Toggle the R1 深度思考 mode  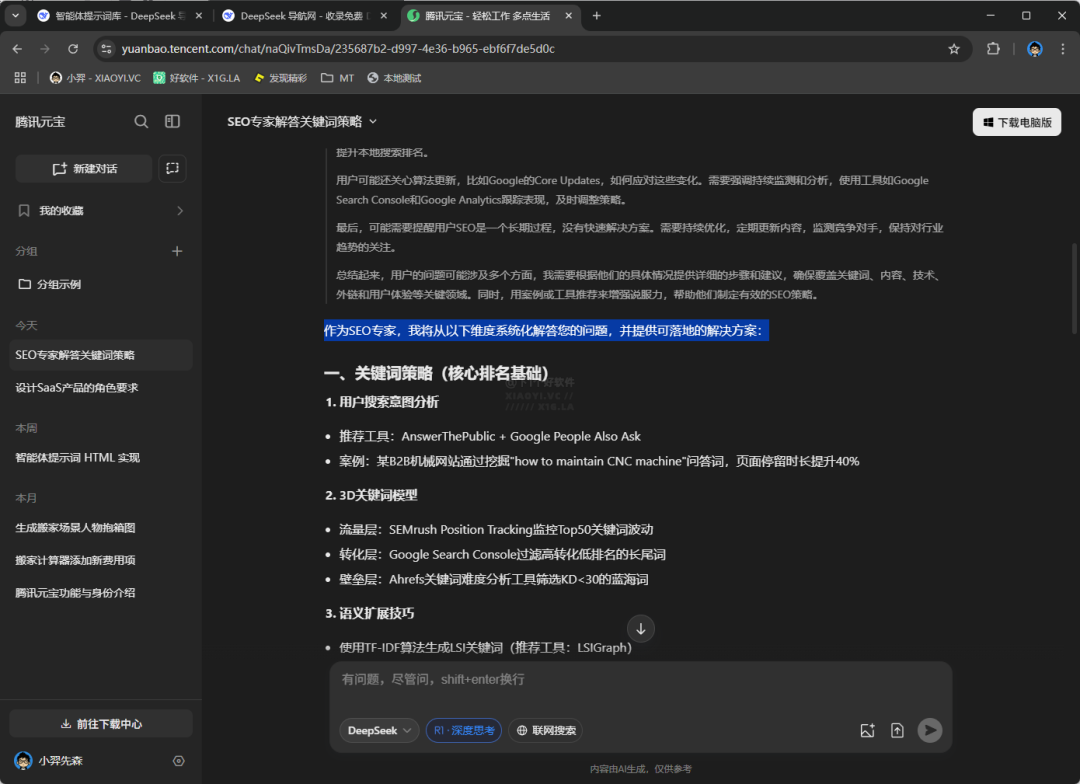pos(464,730)
